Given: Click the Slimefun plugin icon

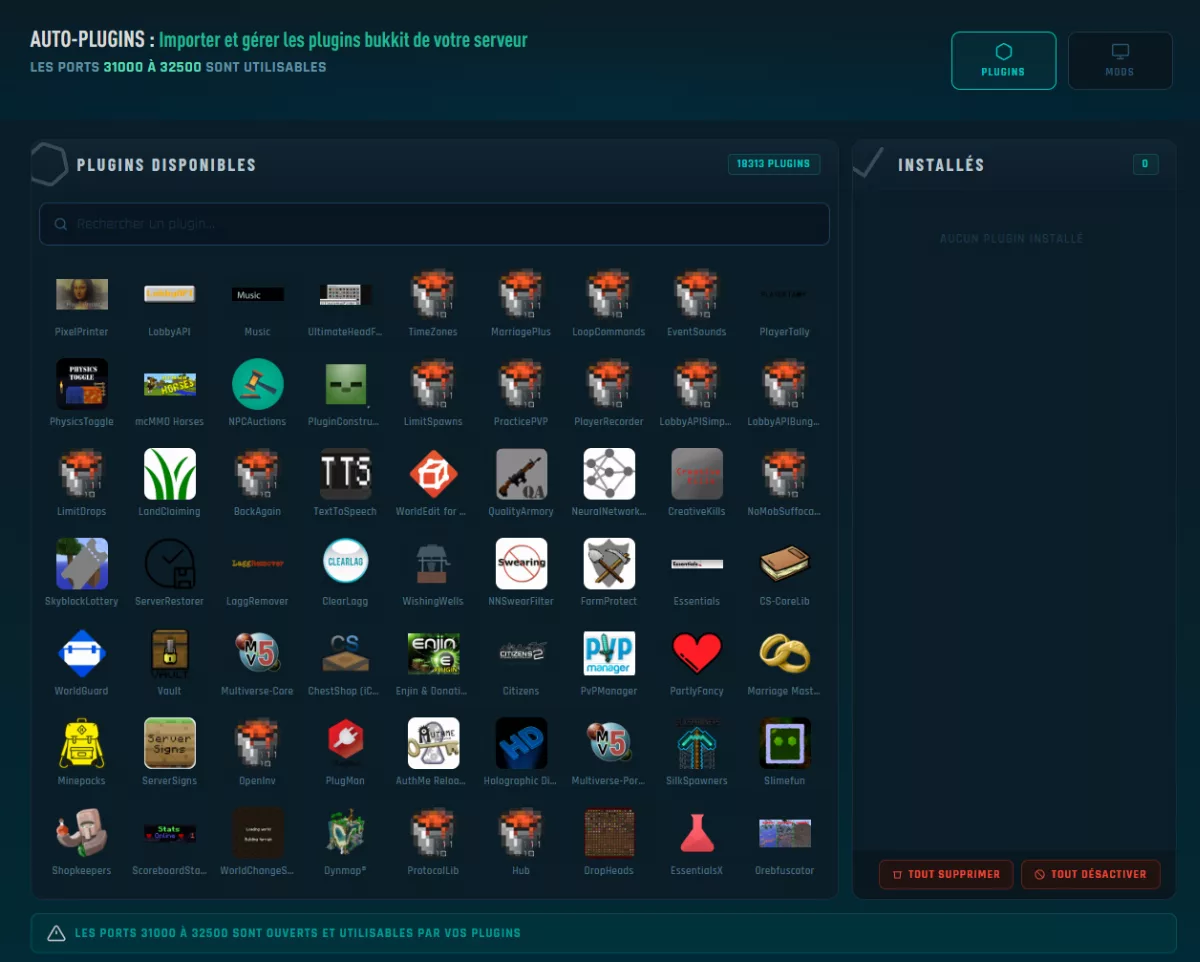Looking at the screenshot, I should pyautogui.click(x=785, y=744).
